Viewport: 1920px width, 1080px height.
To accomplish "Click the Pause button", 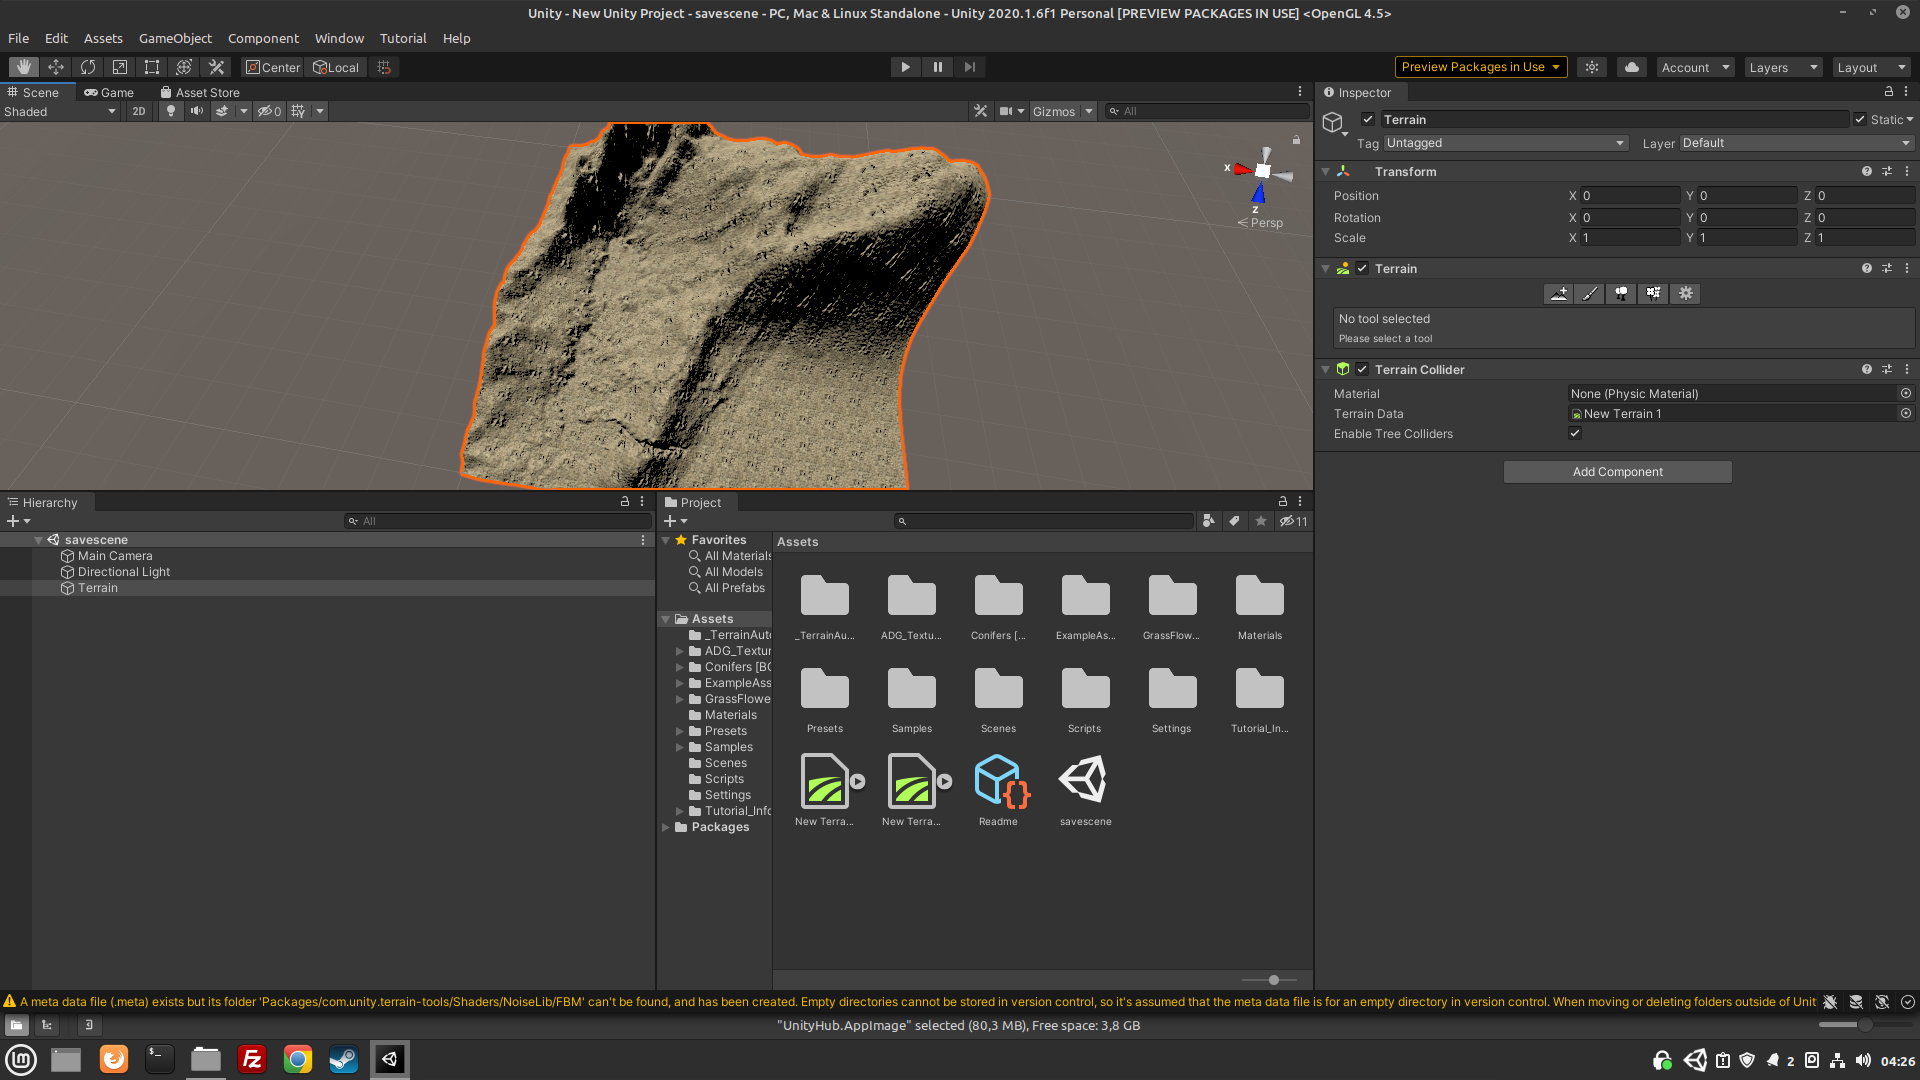I will (x=937, y=67).
